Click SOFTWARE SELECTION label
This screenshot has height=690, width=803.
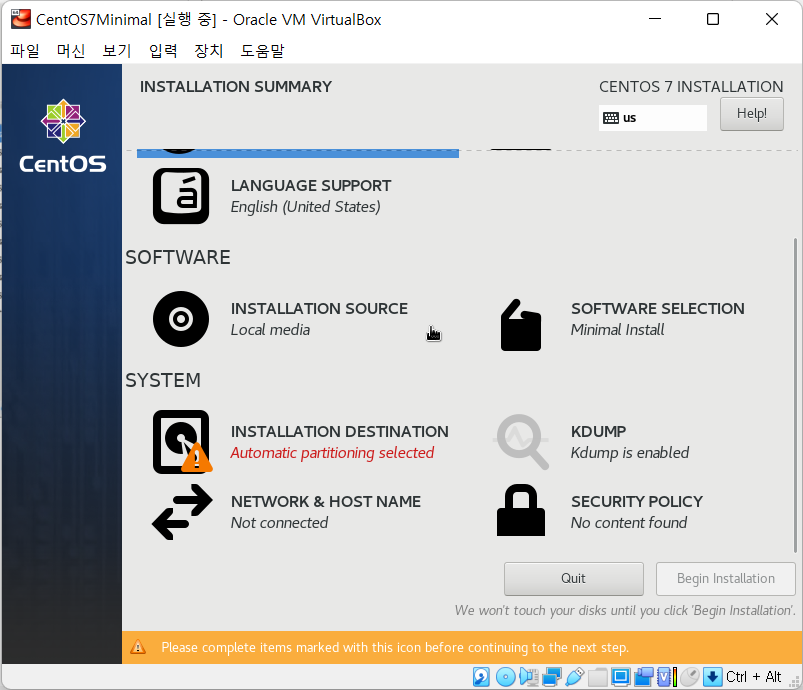658,309
